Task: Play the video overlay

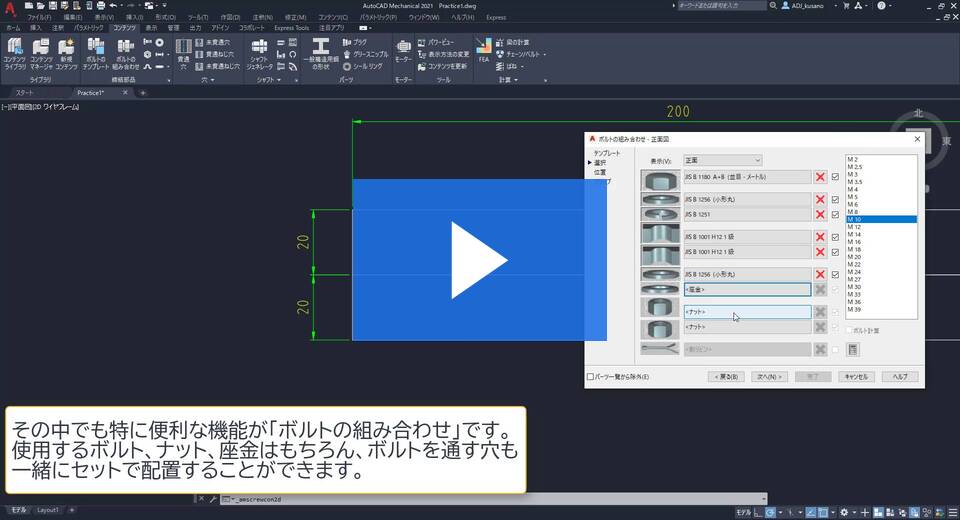Action: coord(479,260)
